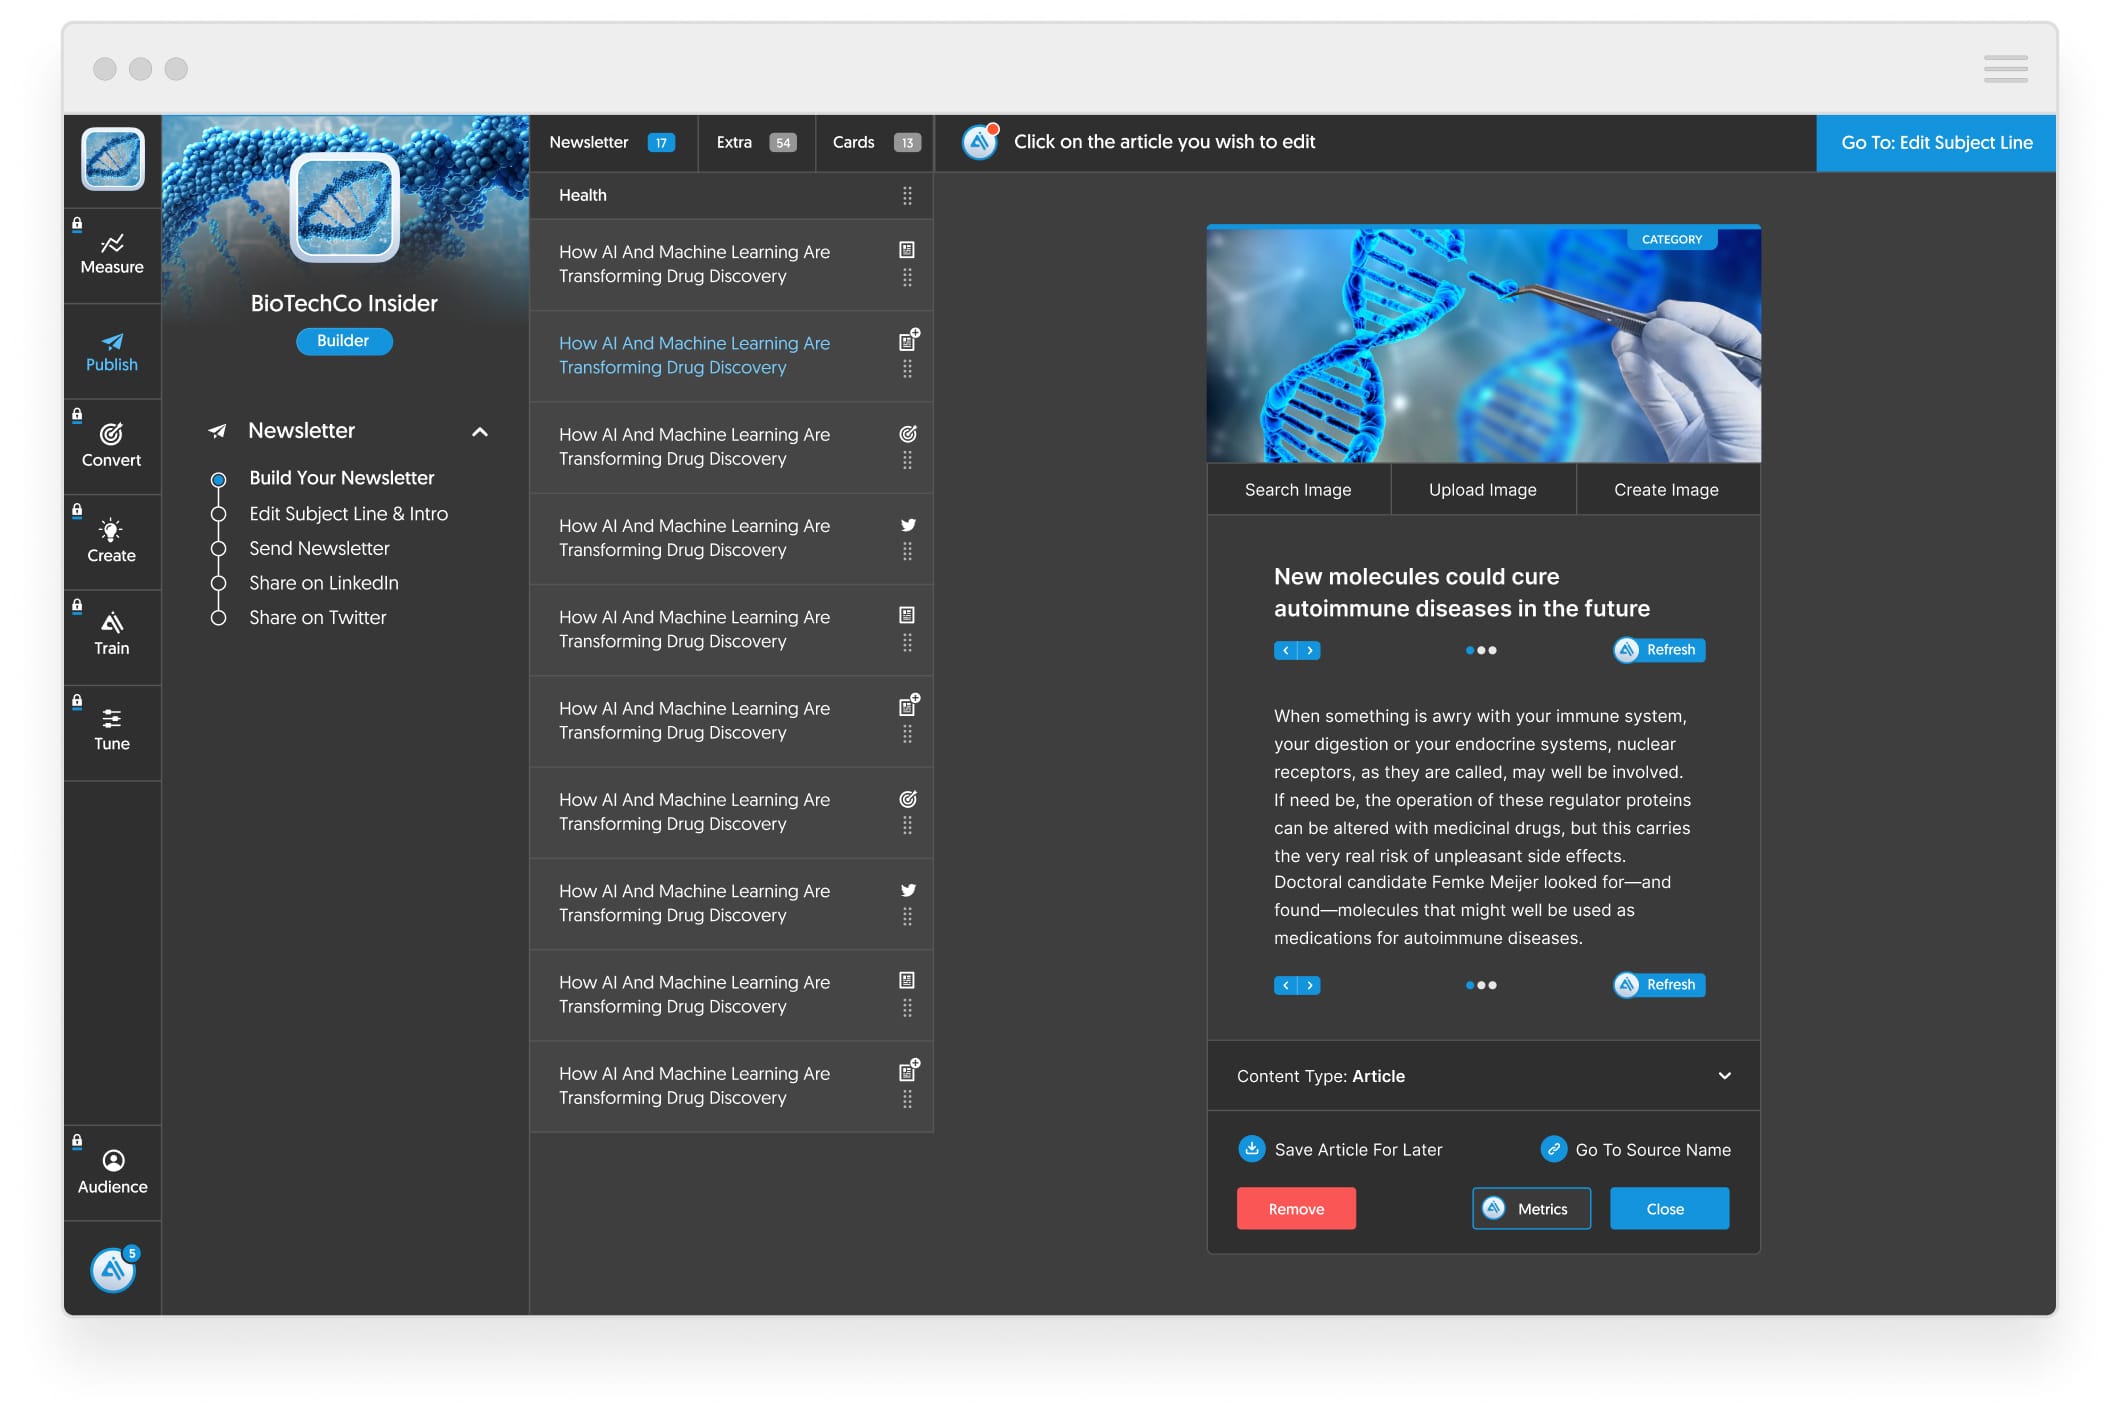Open the Audience section in sidebar
This screenshot has height=1419, width=2120.
click(112, 1173)
